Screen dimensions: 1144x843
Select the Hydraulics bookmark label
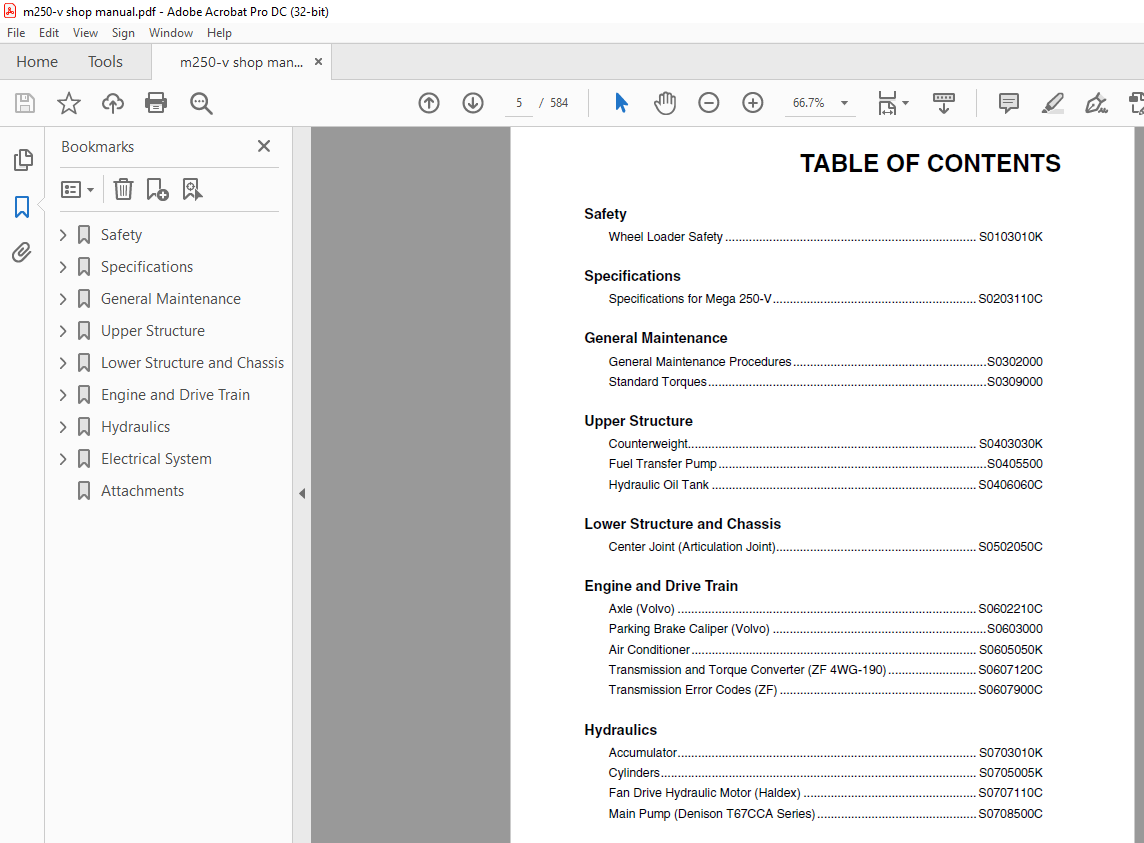[x=136, y=427]
